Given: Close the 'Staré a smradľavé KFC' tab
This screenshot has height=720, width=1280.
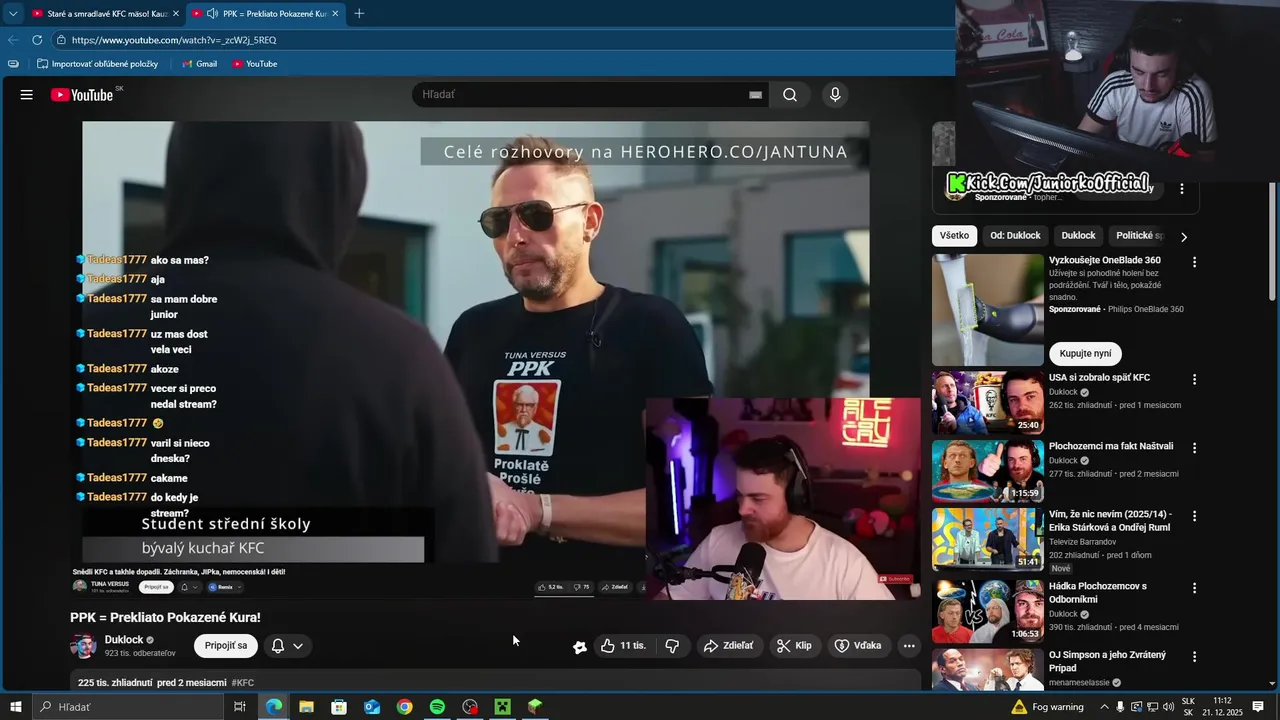Looking at the screenshot, I should coord(176,14).
